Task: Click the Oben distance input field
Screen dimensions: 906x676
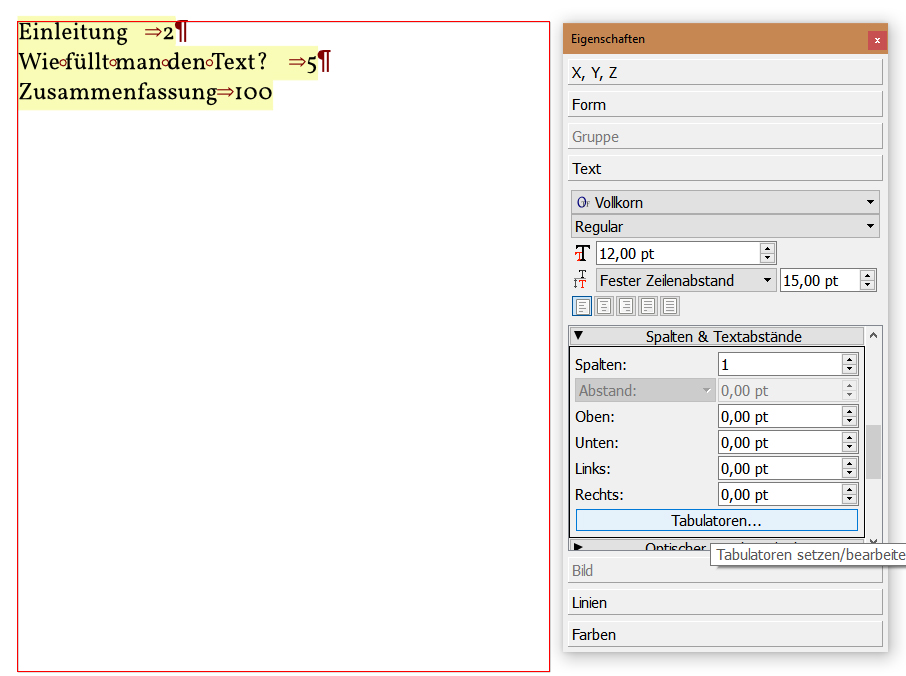Action: tap(779, 417)
